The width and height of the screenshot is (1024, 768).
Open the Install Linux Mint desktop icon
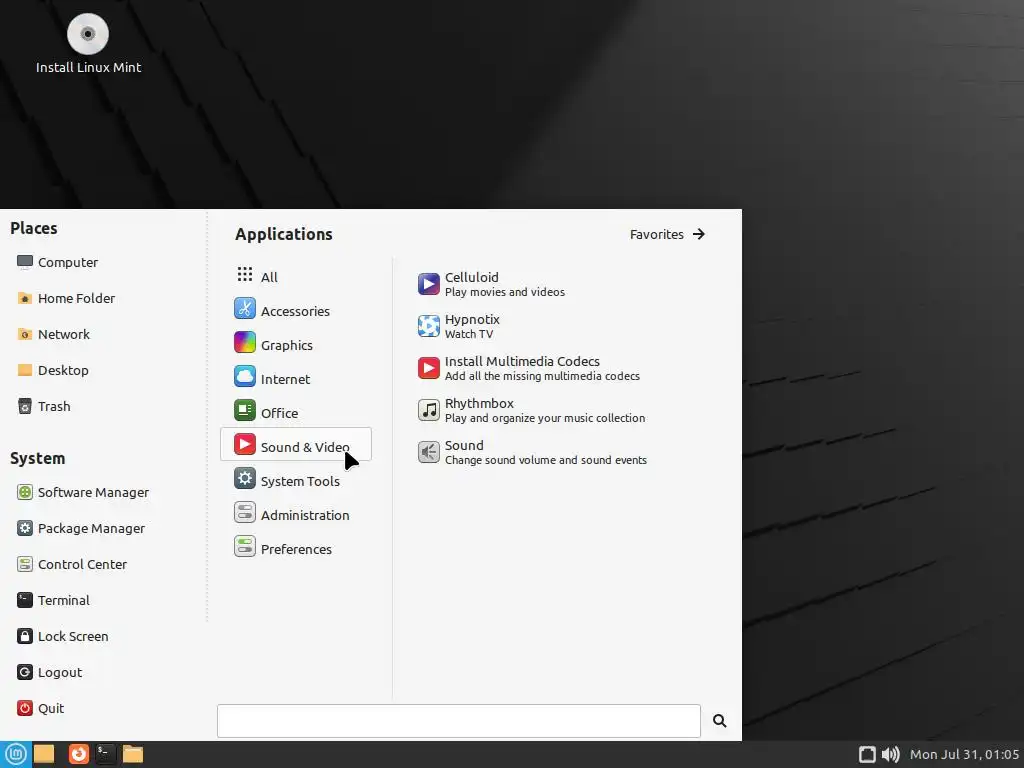click(88, 44)
